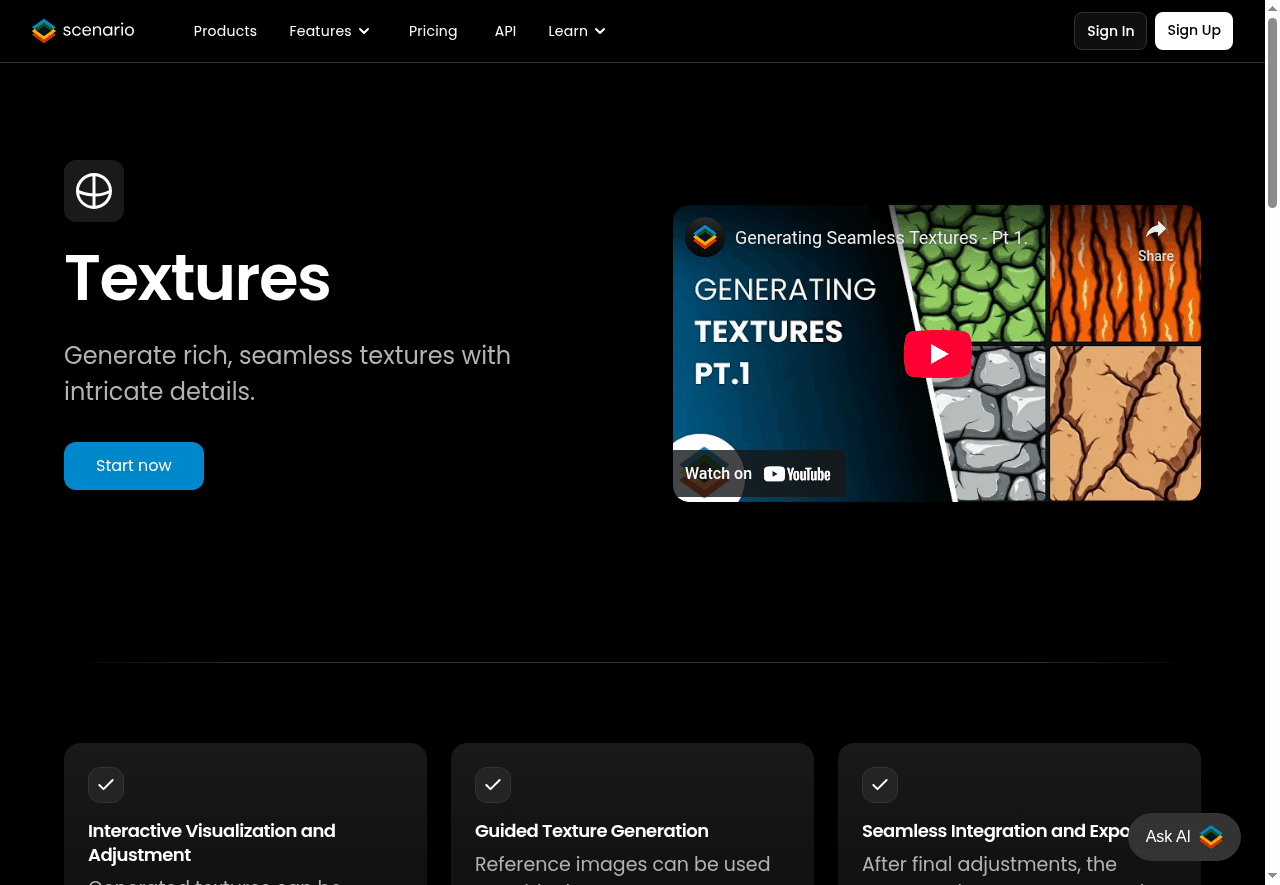Click the Share arrow icon on the video

coord(1155,231)
